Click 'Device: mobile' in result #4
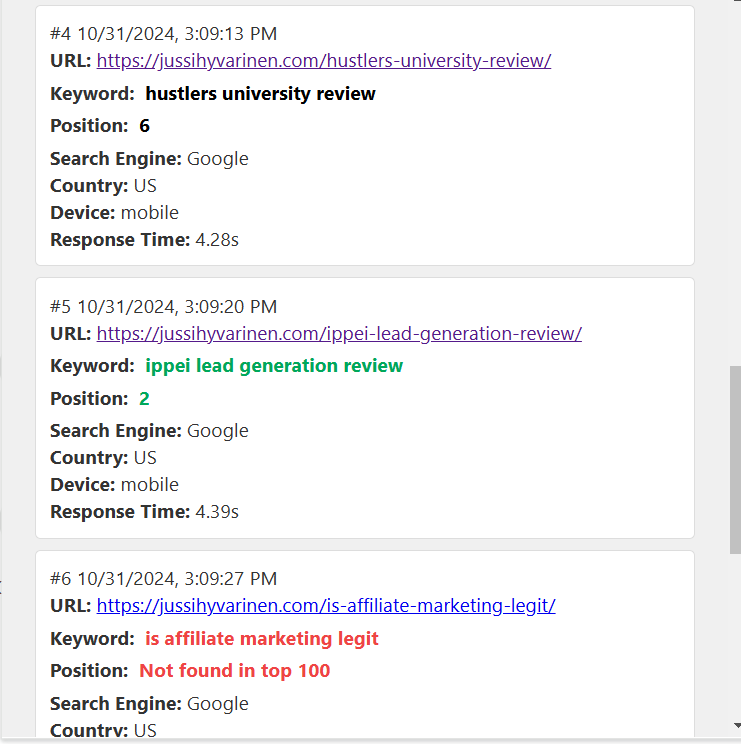This screenshot has width=741, height=744. tap(114, 213)
